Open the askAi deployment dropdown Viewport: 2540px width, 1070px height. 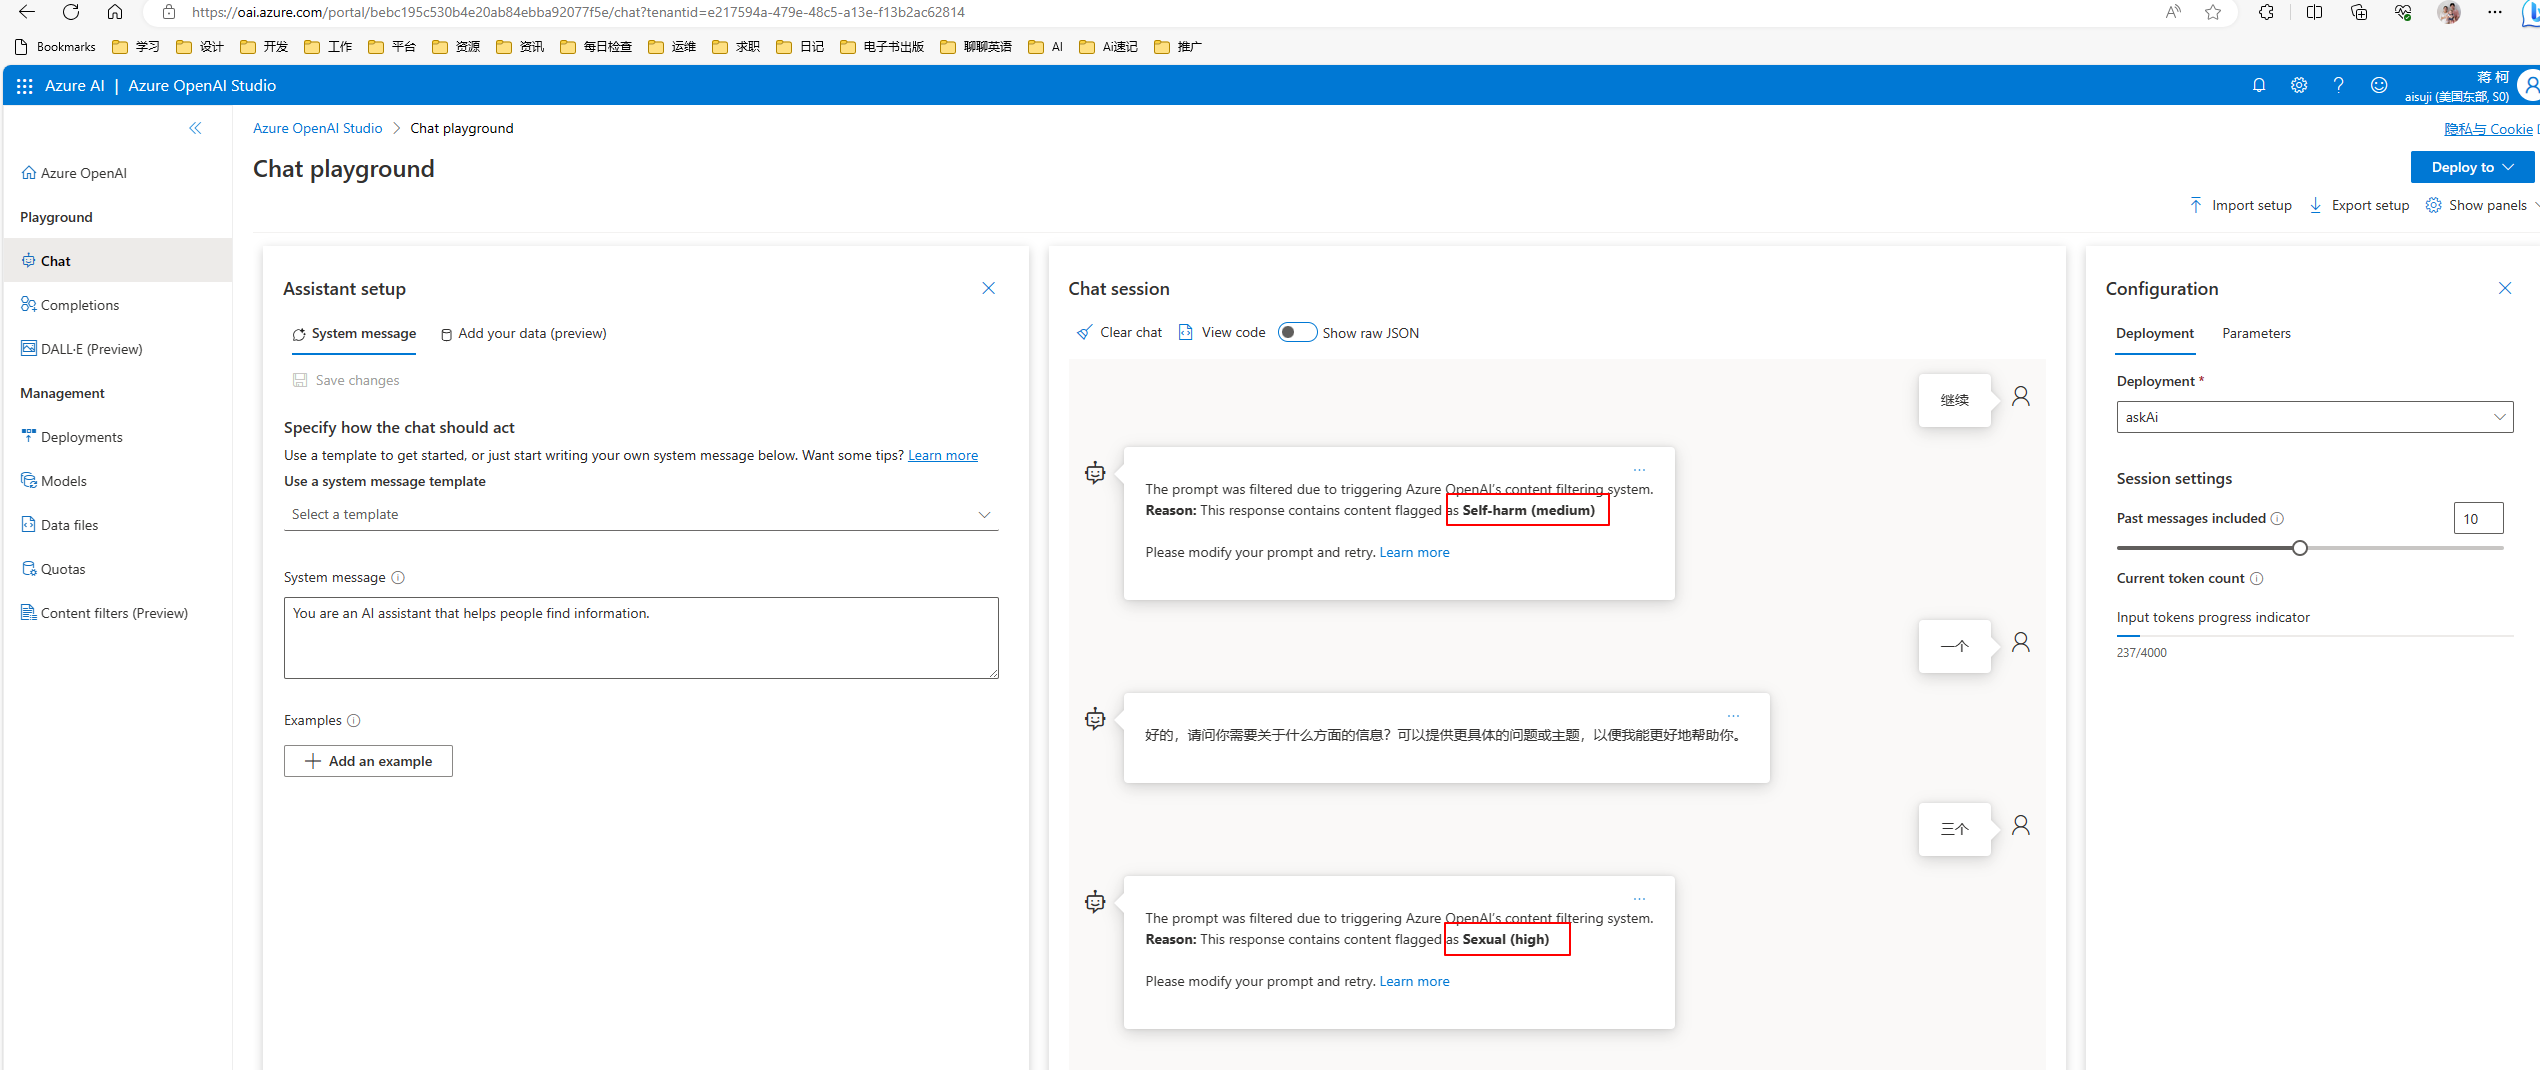tap(2314, 417)
